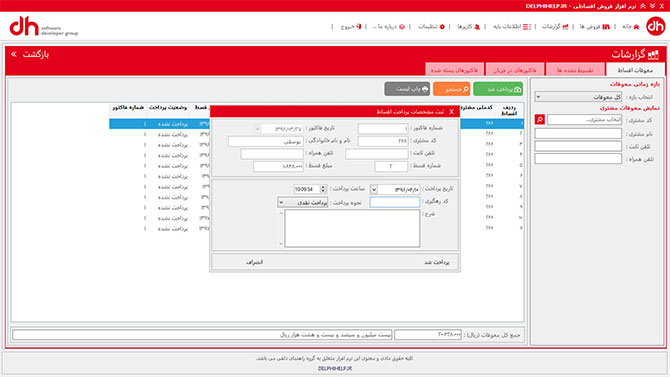Open the نحوه پرداخت payment method dropdown
This screenshot has width=670, height=377.
[x=303, y=202]
